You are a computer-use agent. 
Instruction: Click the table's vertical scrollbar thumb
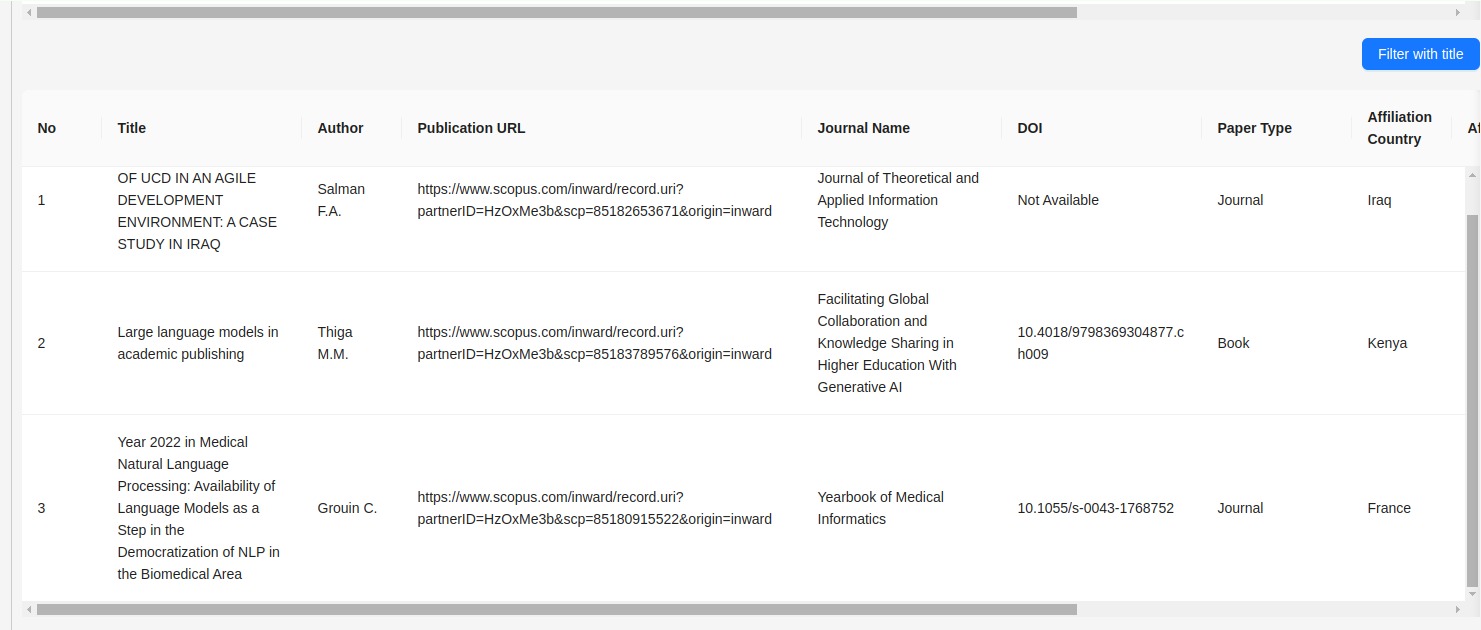(1471, 400)
